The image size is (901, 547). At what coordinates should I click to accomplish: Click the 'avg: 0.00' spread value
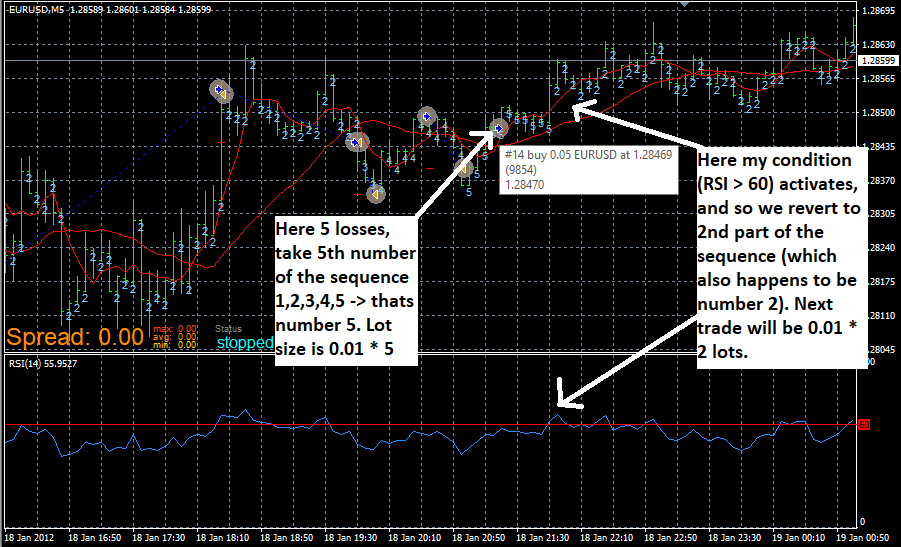(175, 337)
